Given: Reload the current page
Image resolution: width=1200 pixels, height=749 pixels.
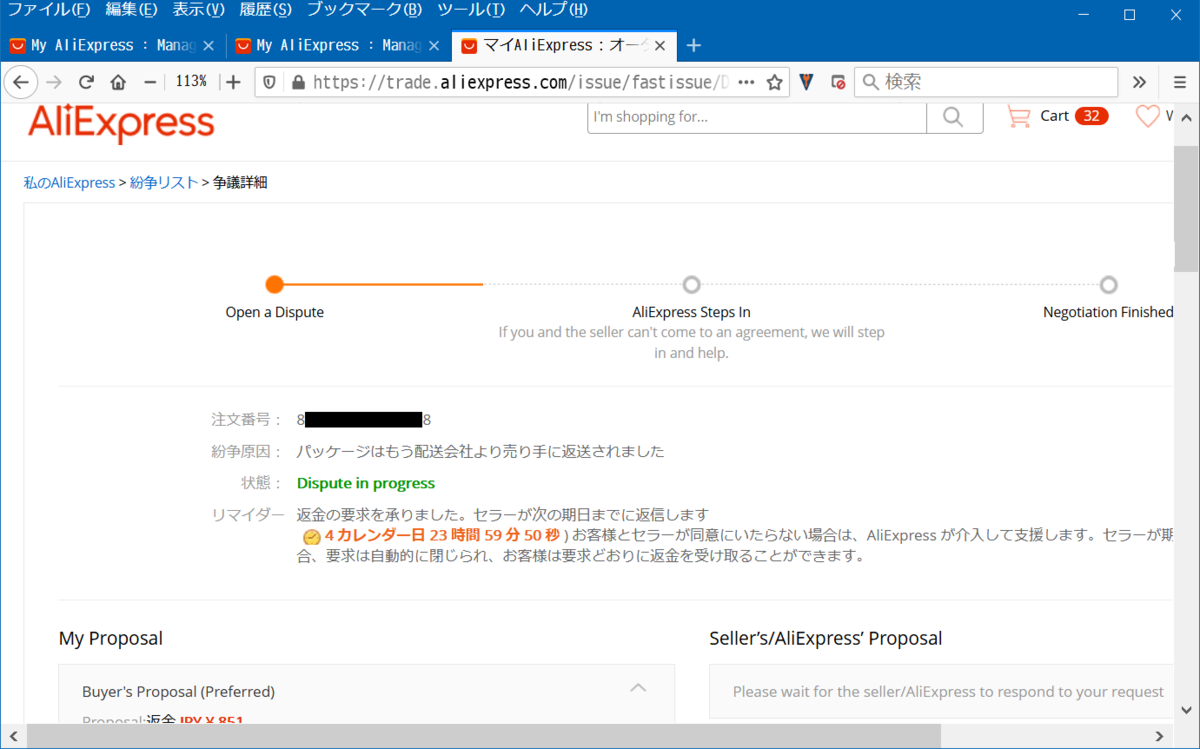Looking at the screenshot, I should tap(86, 82).
